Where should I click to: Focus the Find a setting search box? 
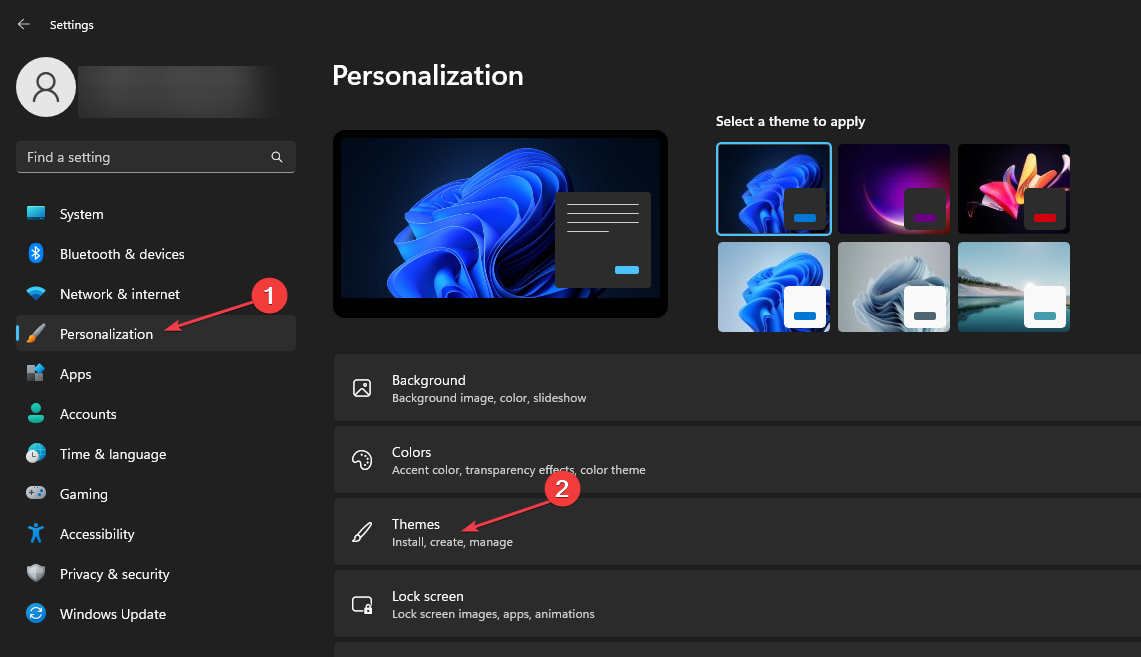pyautogui.click(x=156, y=157)
